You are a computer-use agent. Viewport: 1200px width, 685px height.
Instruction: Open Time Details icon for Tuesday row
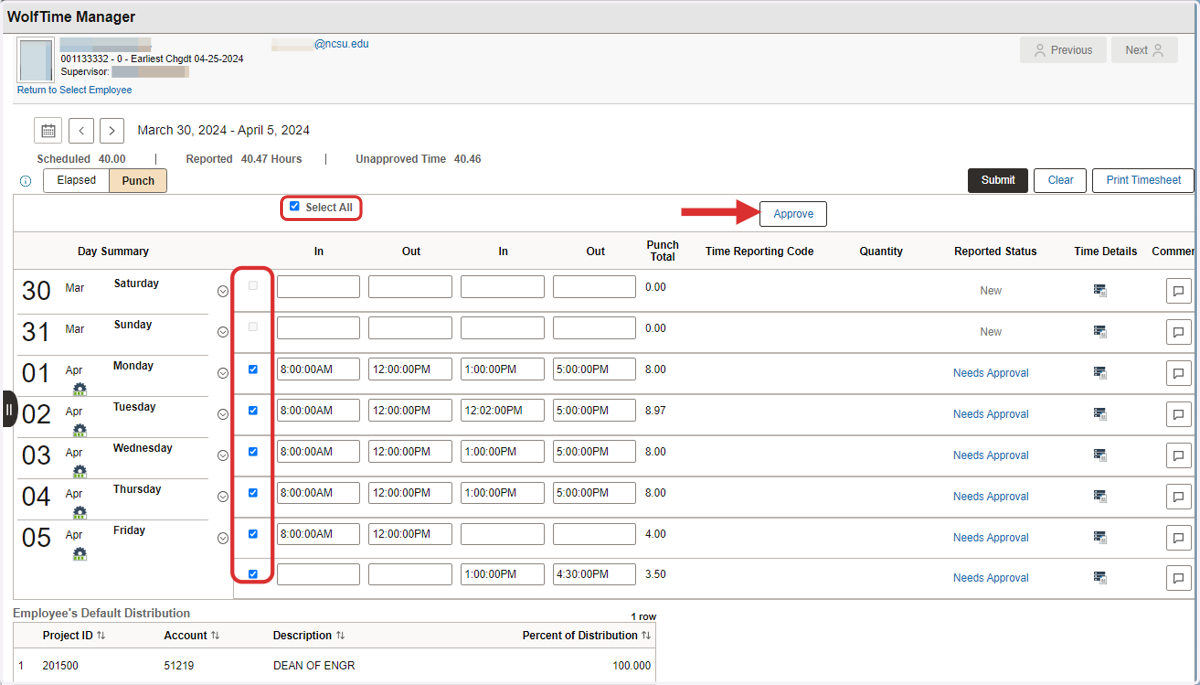1100,414
